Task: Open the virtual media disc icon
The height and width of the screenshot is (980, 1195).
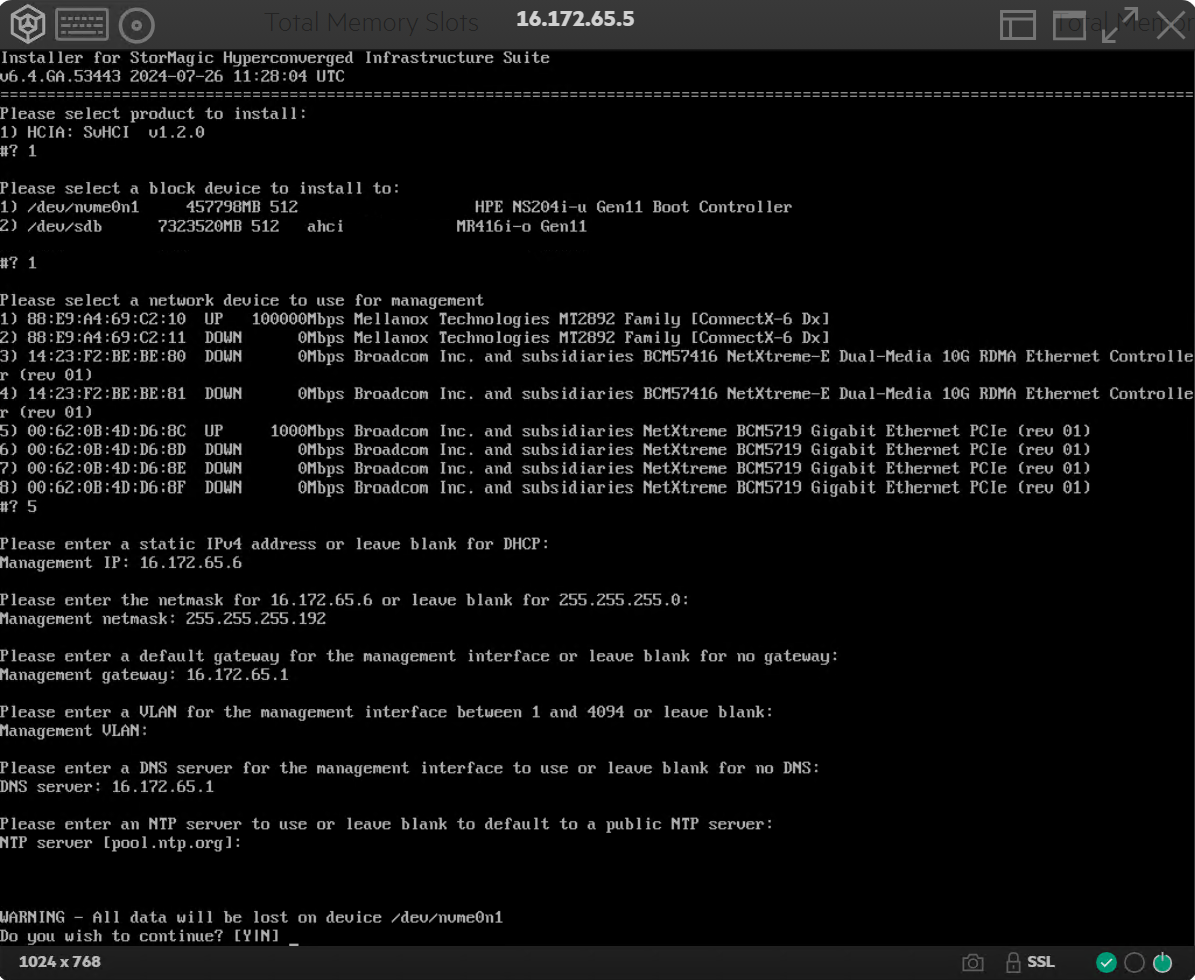Action: pos(136,25)
